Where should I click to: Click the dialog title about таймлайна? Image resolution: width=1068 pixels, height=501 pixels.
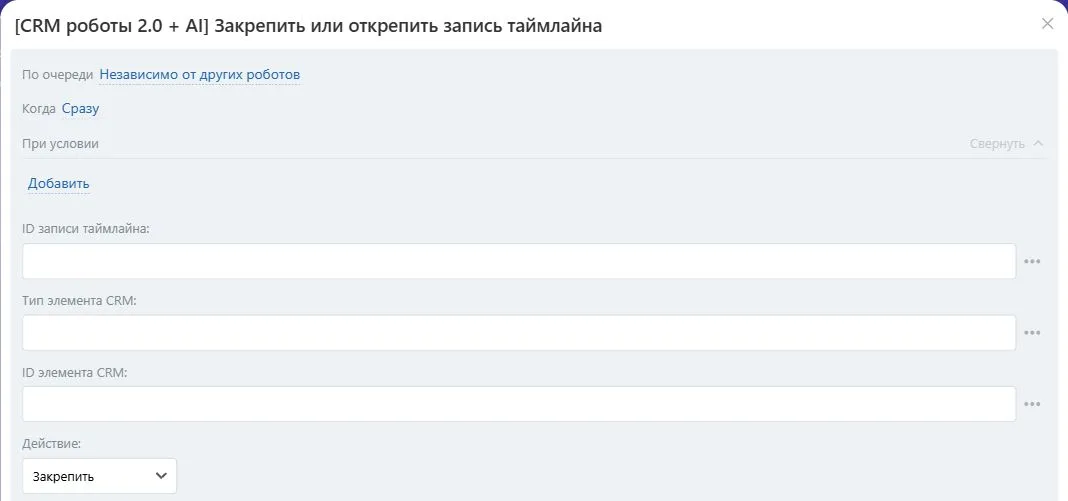point(309,26)
